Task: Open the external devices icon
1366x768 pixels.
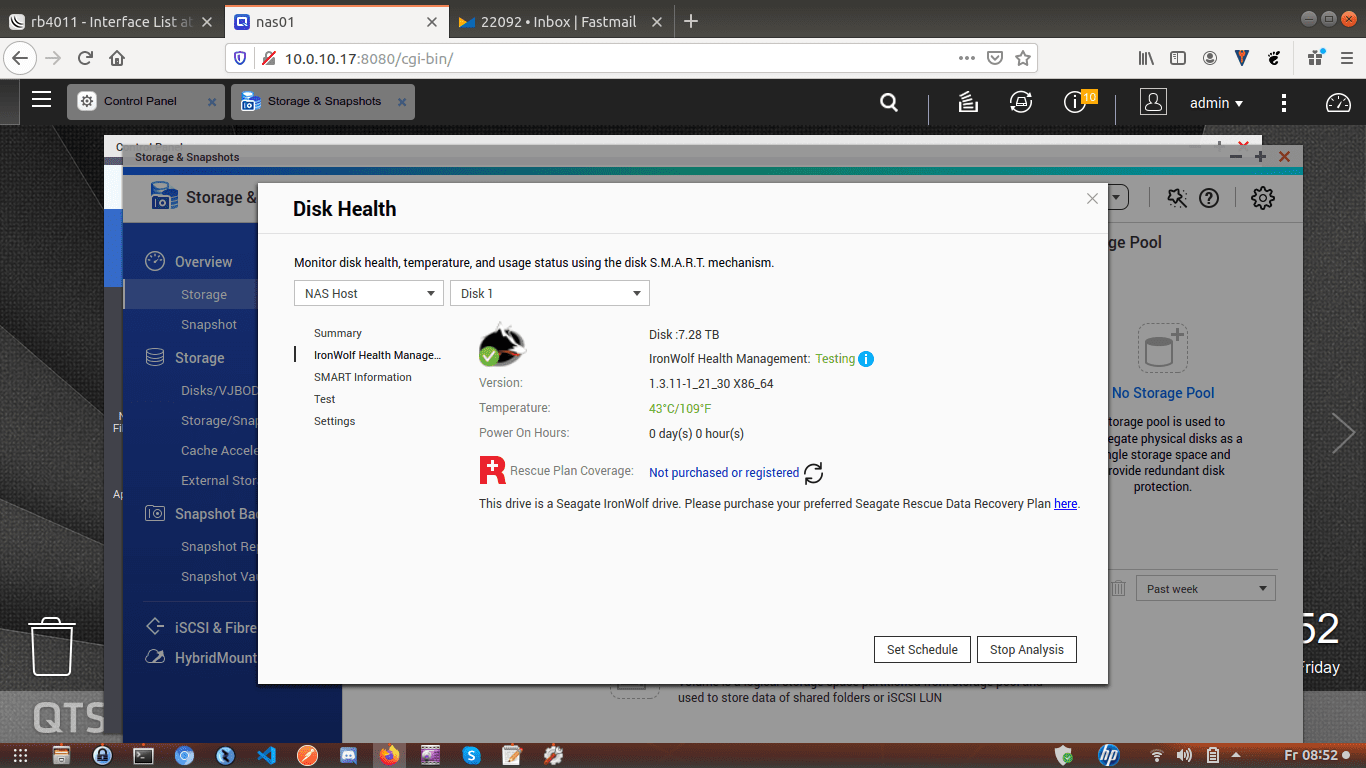Action: point(1020,102)
